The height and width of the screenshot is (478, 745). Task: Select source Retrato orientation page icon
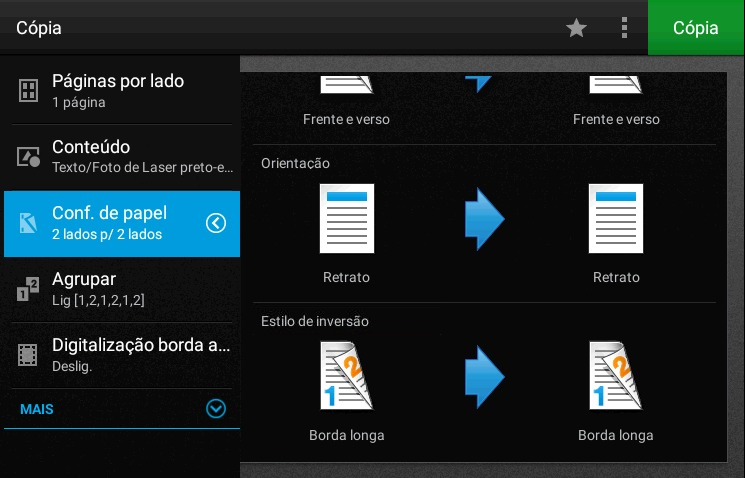coord(346,219)
